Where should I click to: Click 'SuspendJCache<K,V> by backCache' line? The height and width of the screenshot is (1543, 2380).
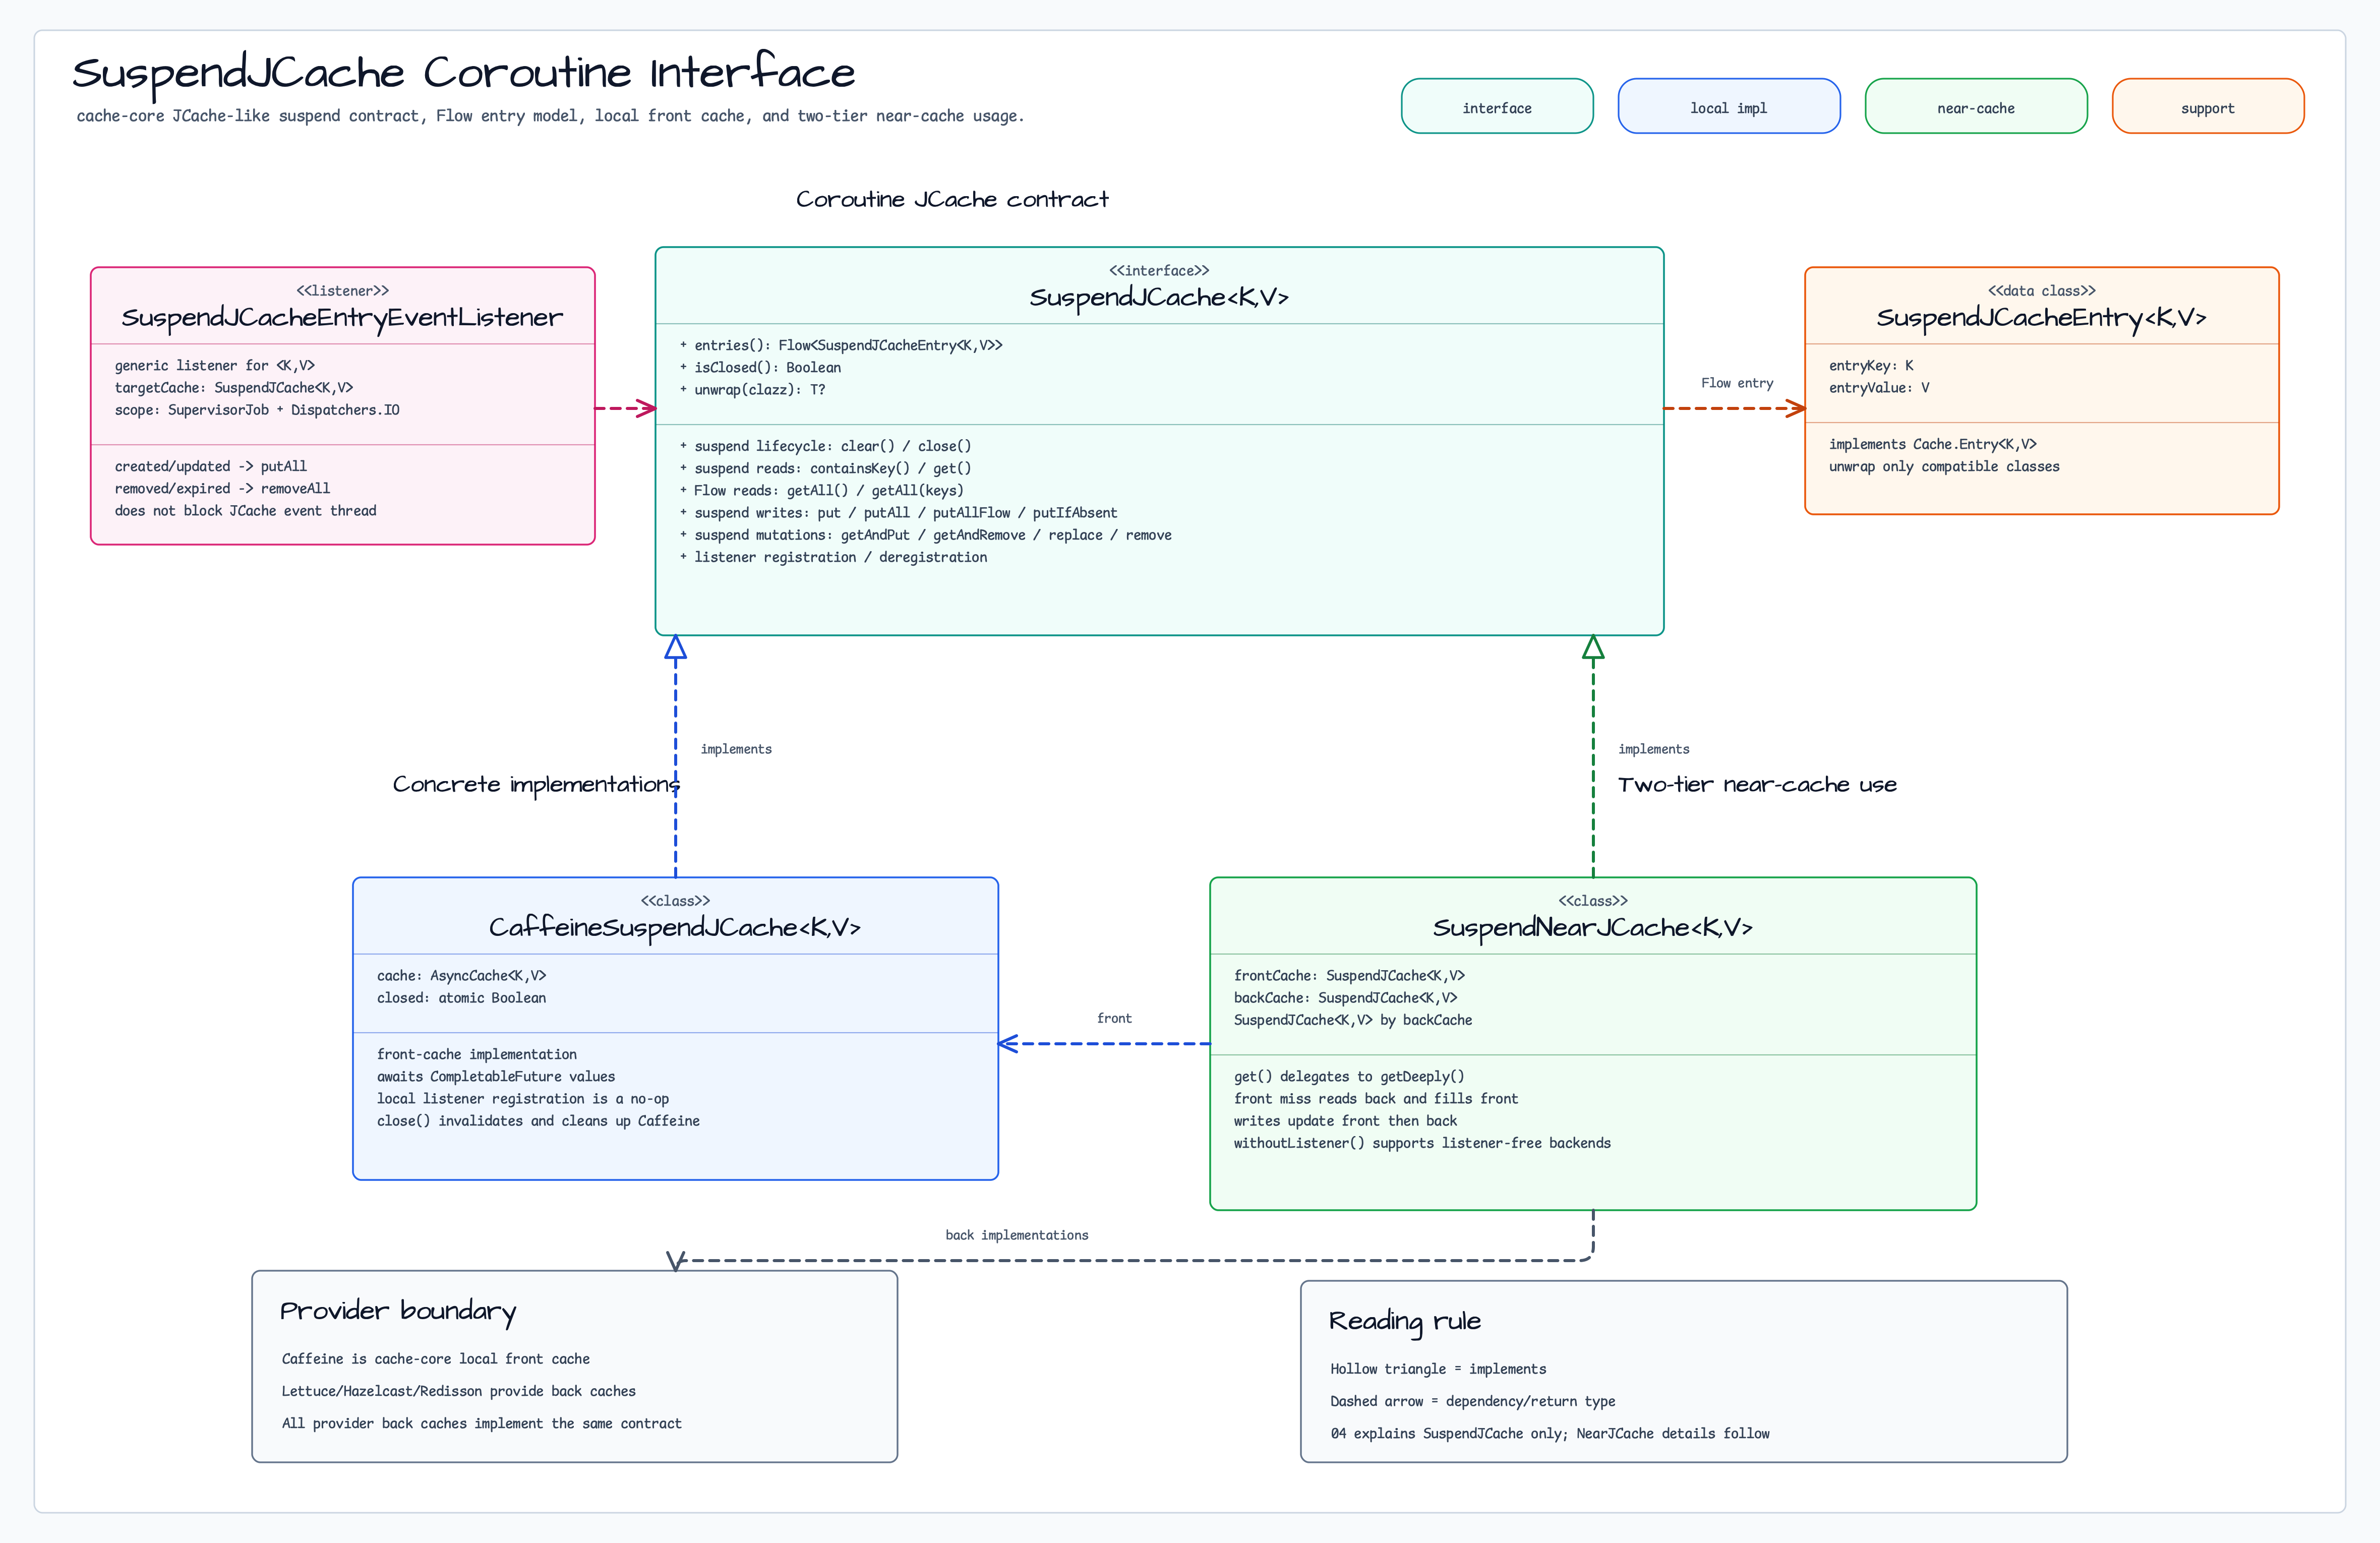click(x=1353, y=1020)
